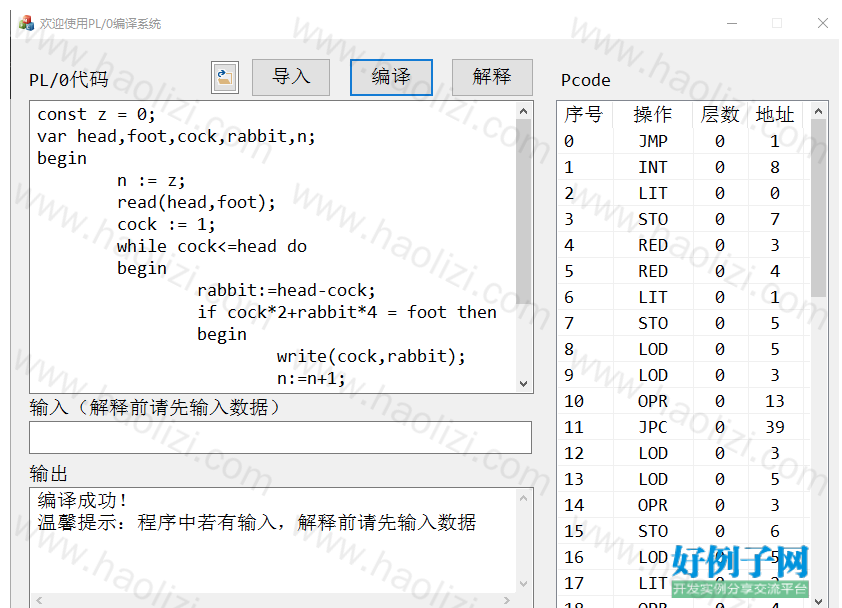
Task: Click the Pcode table's scroll up arrow
Action: 818,111
